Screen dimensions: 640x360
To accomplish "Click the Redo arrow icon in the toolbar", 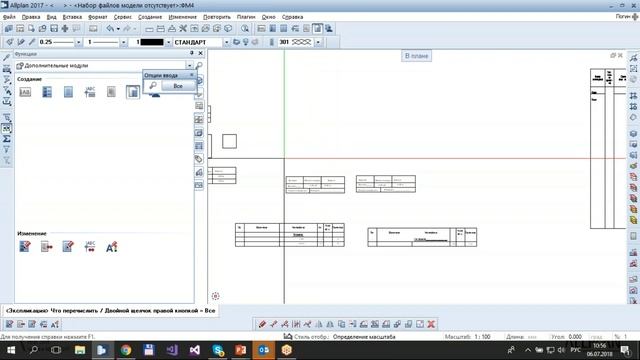I will click(127, 29).
